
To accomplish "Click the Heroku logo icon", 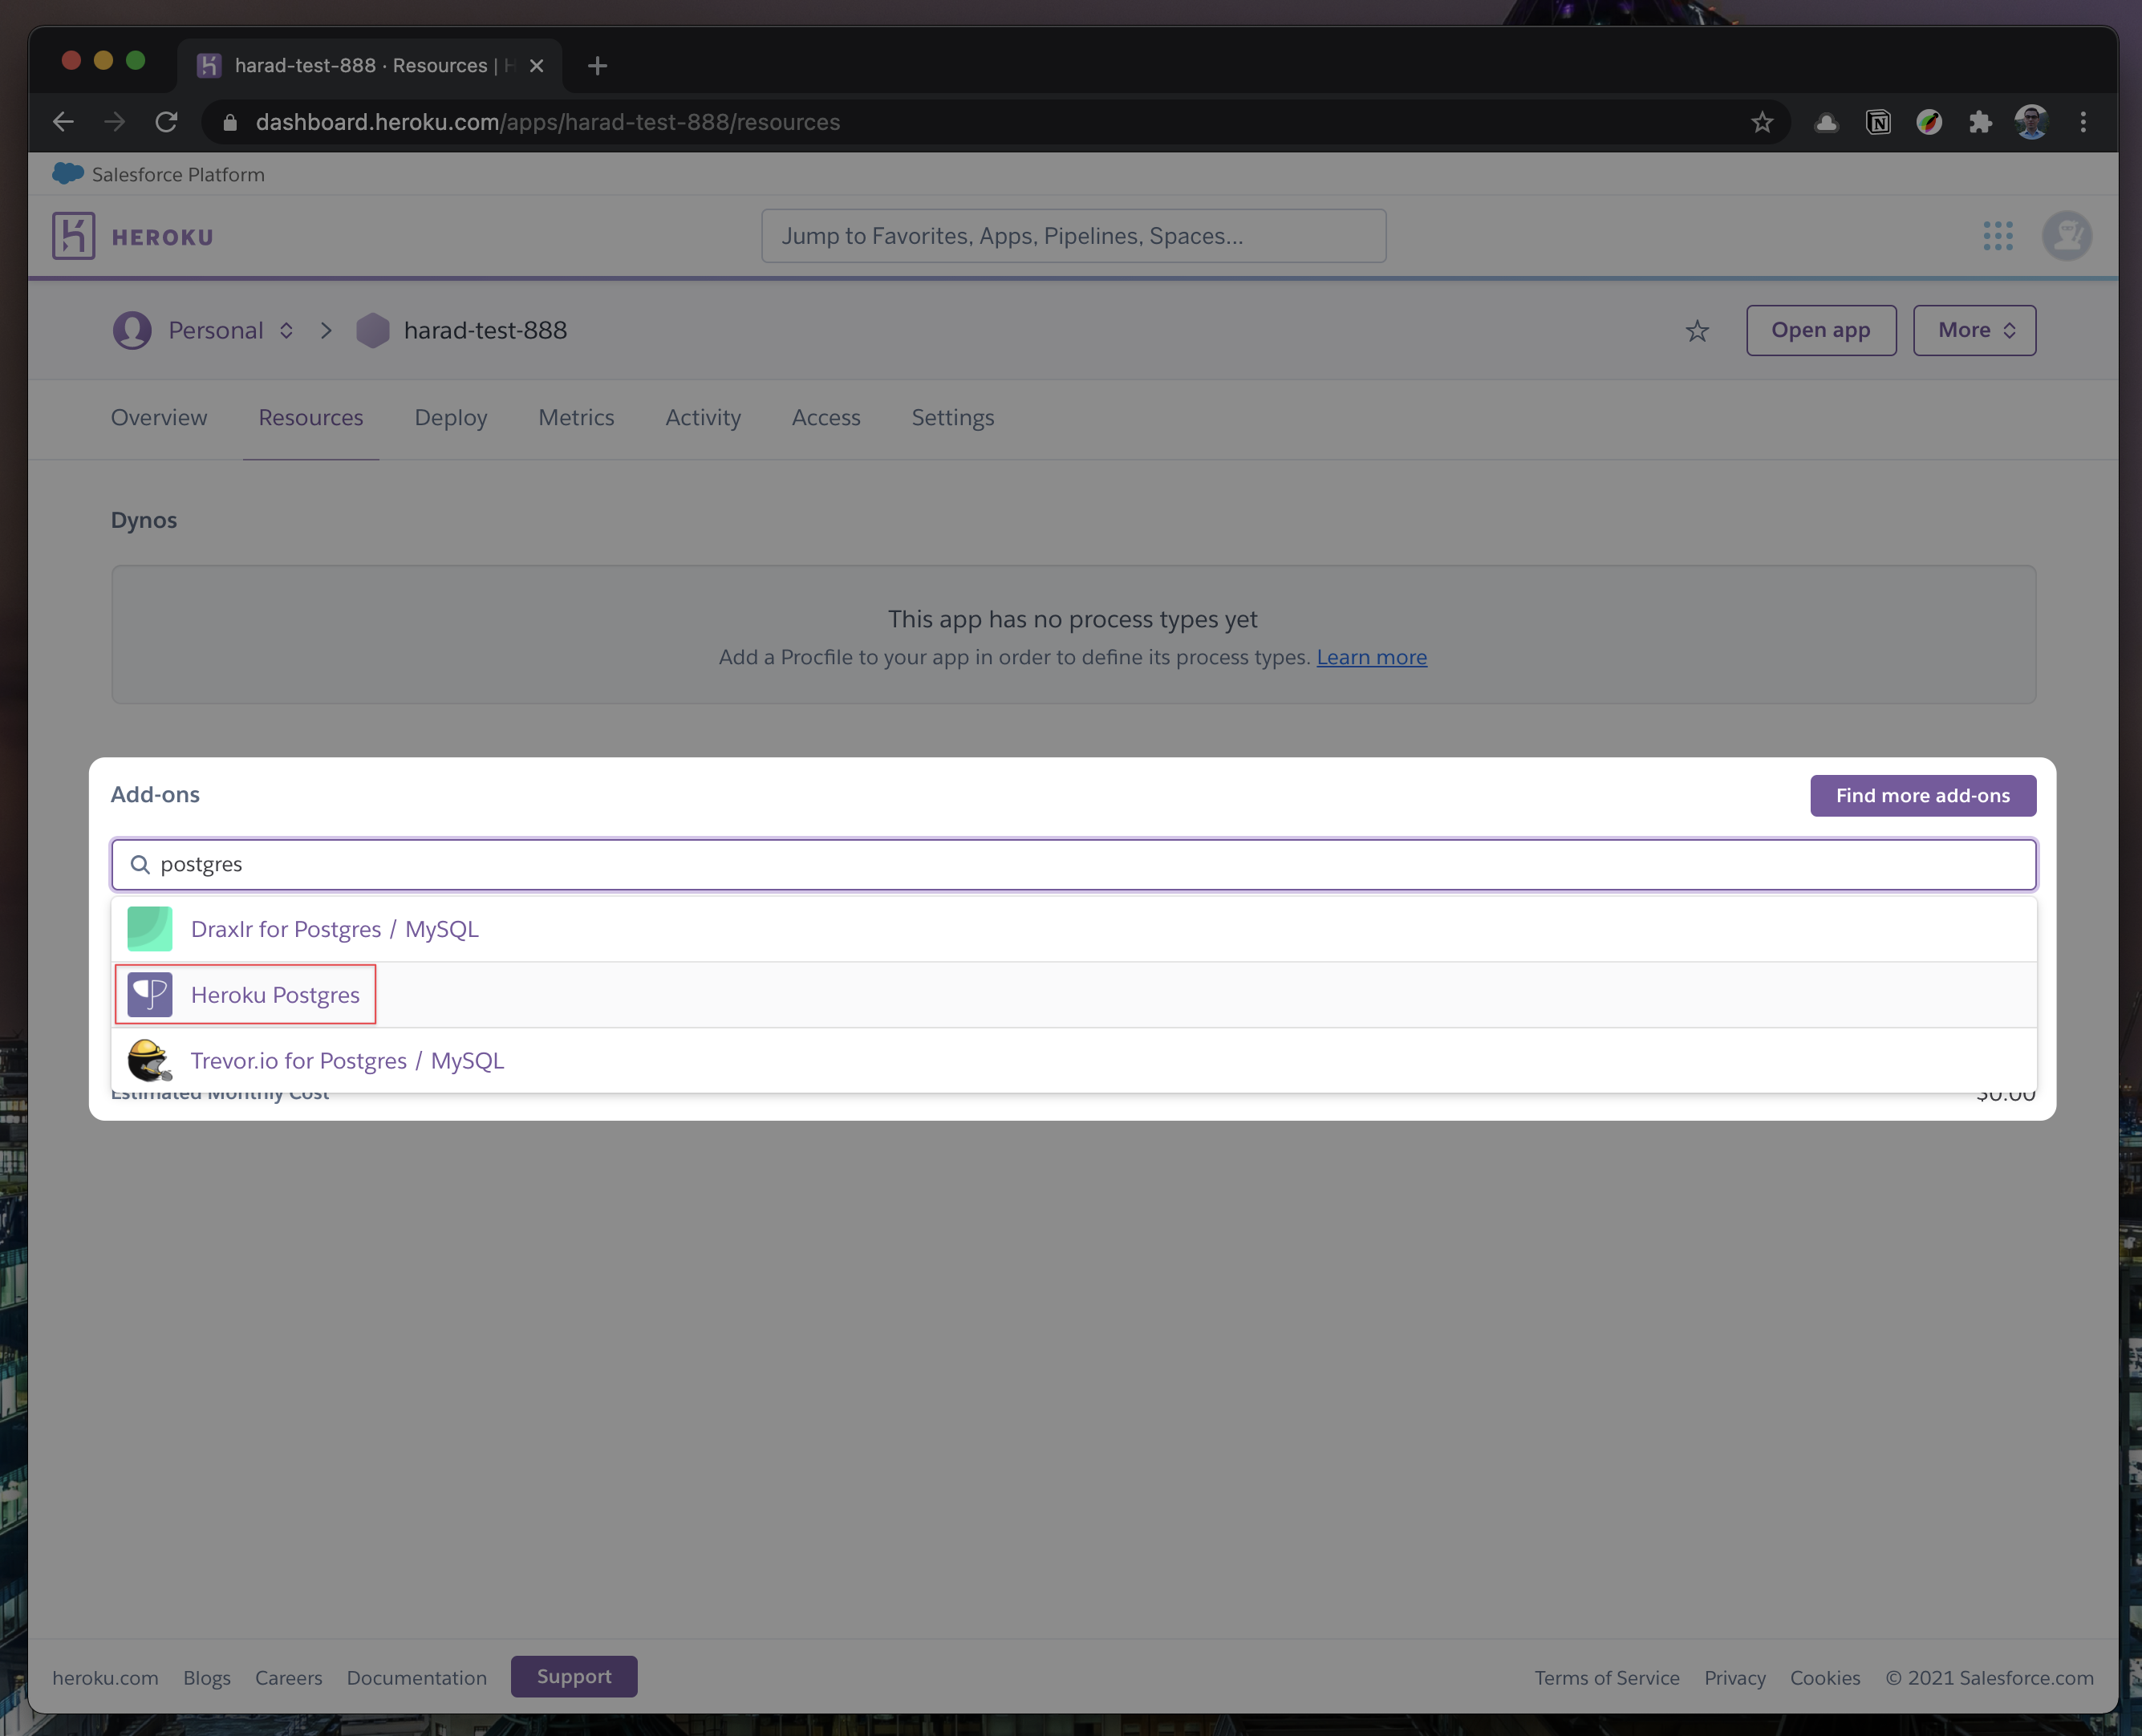I will point(74,236).
